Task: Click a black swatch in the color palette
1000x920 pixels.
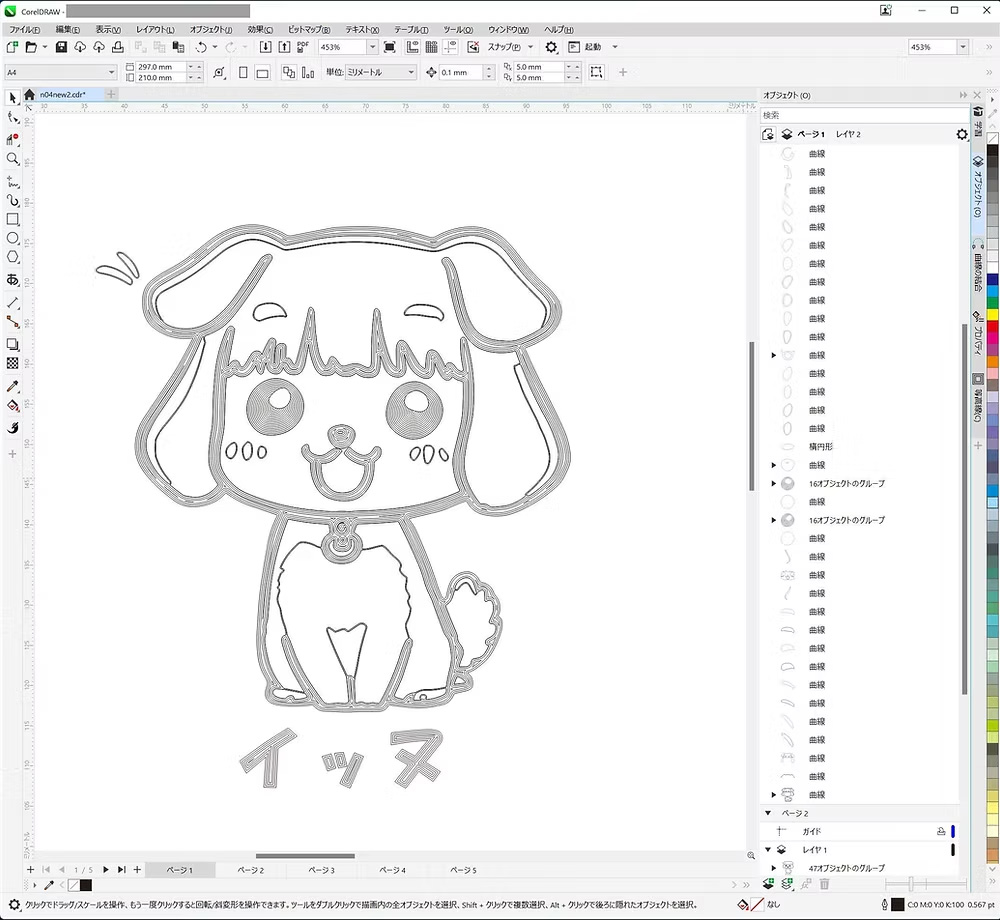Action: [x=991, y=148]
